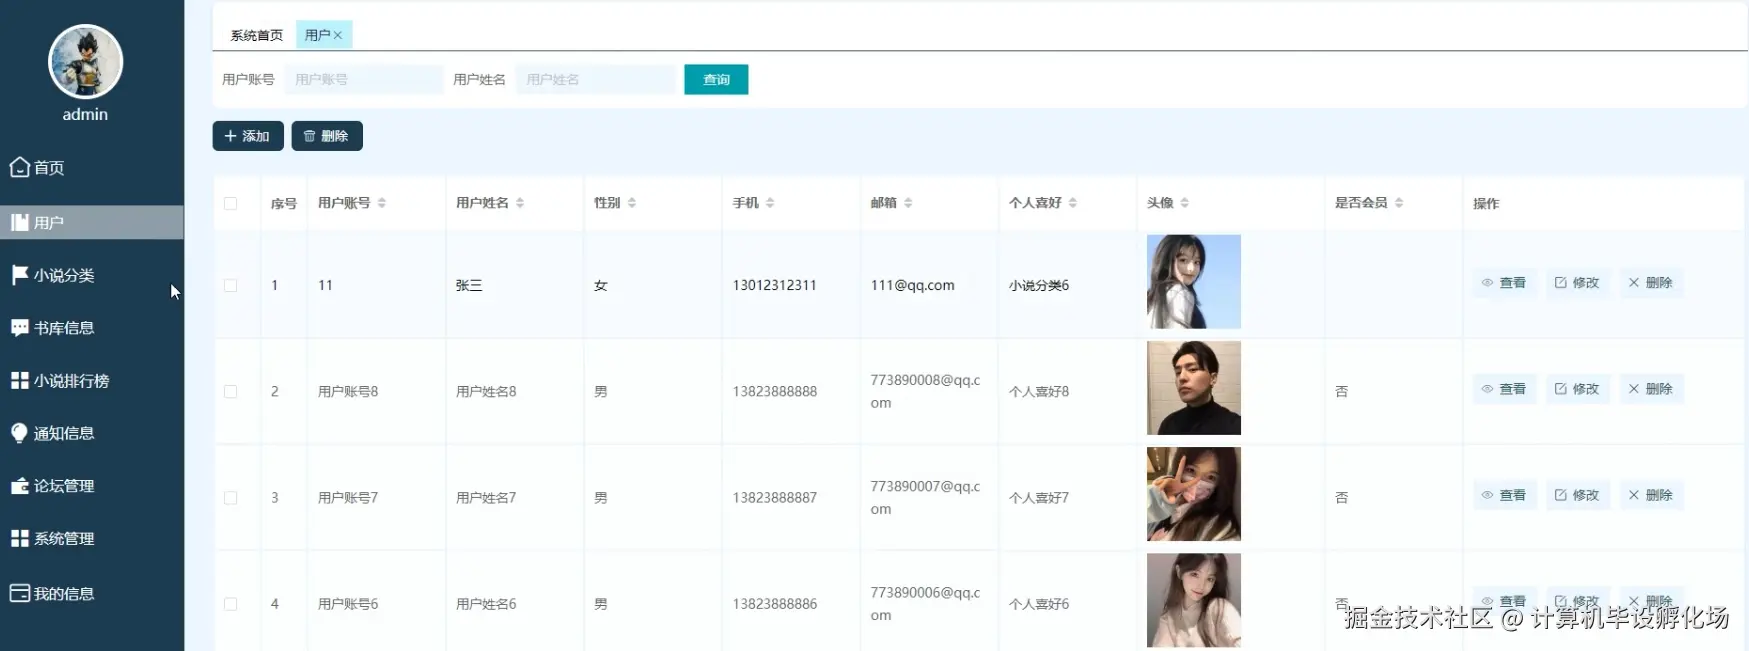Open 系统管理 sidebar menu
The width and height of the screenshot is (1749, 651).
(x=53, y=538)
